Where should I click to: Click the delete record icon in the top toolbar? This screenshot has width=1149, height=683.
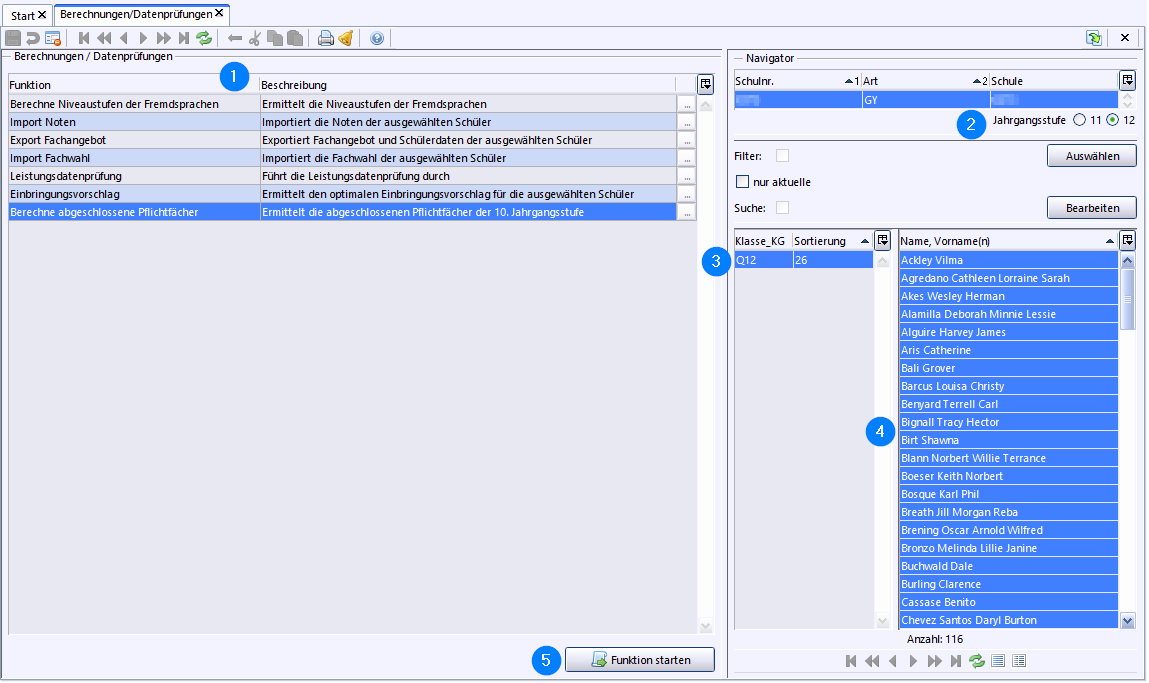(53, 38)
